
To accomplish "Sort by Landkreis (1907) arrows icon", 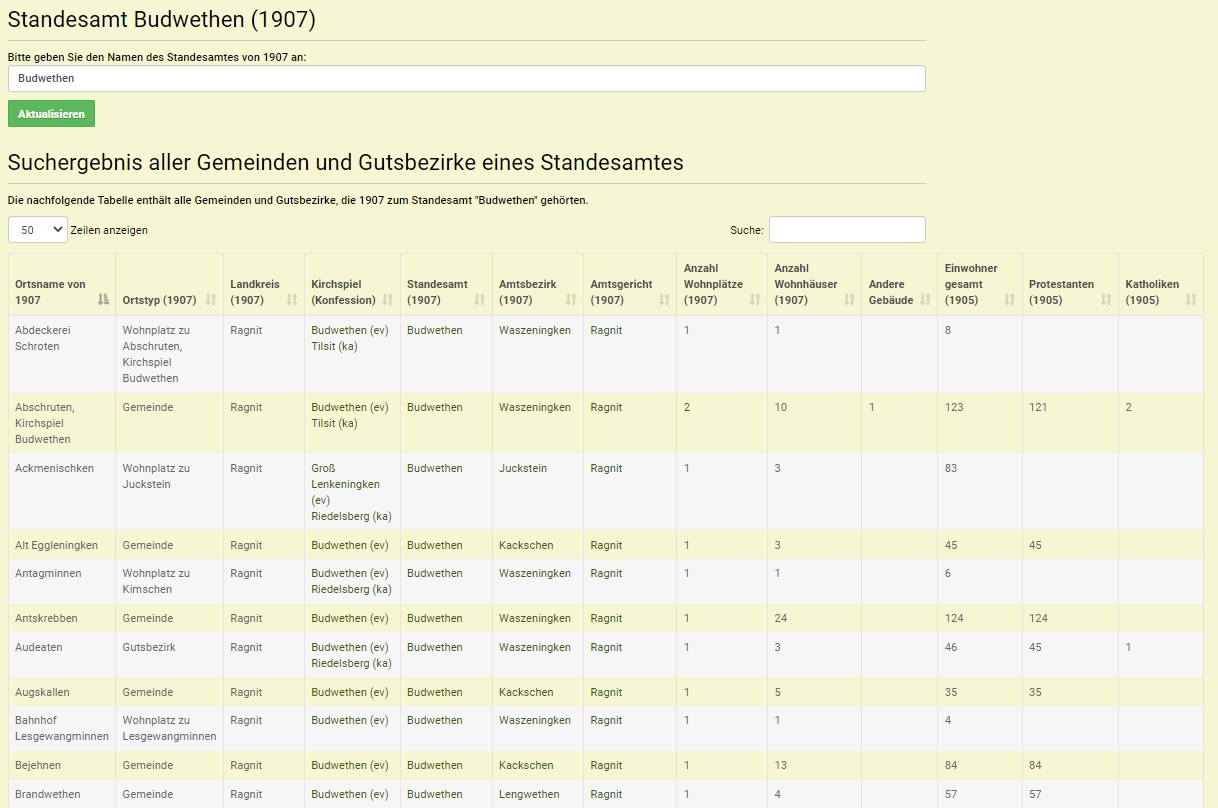I will [292, 300].
